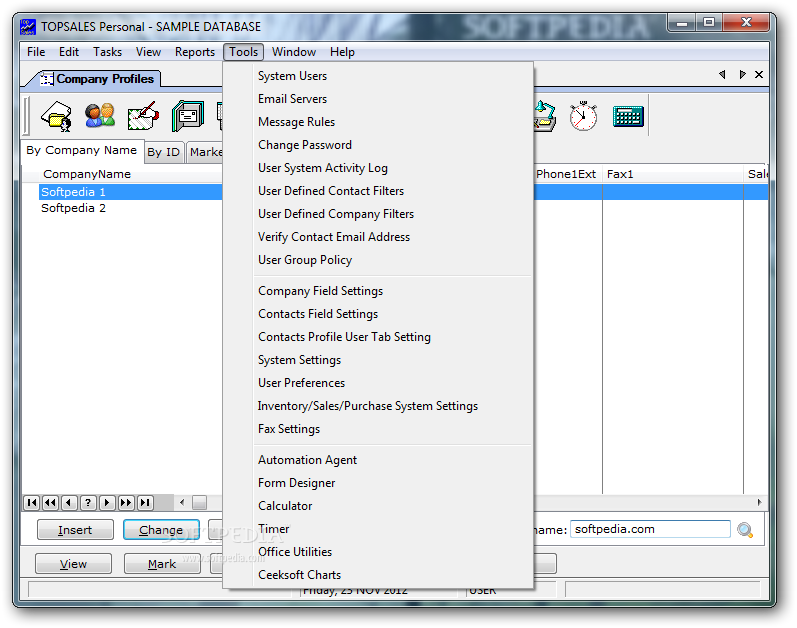
Task: Jump back a page of records
Action: pos(50,503)
